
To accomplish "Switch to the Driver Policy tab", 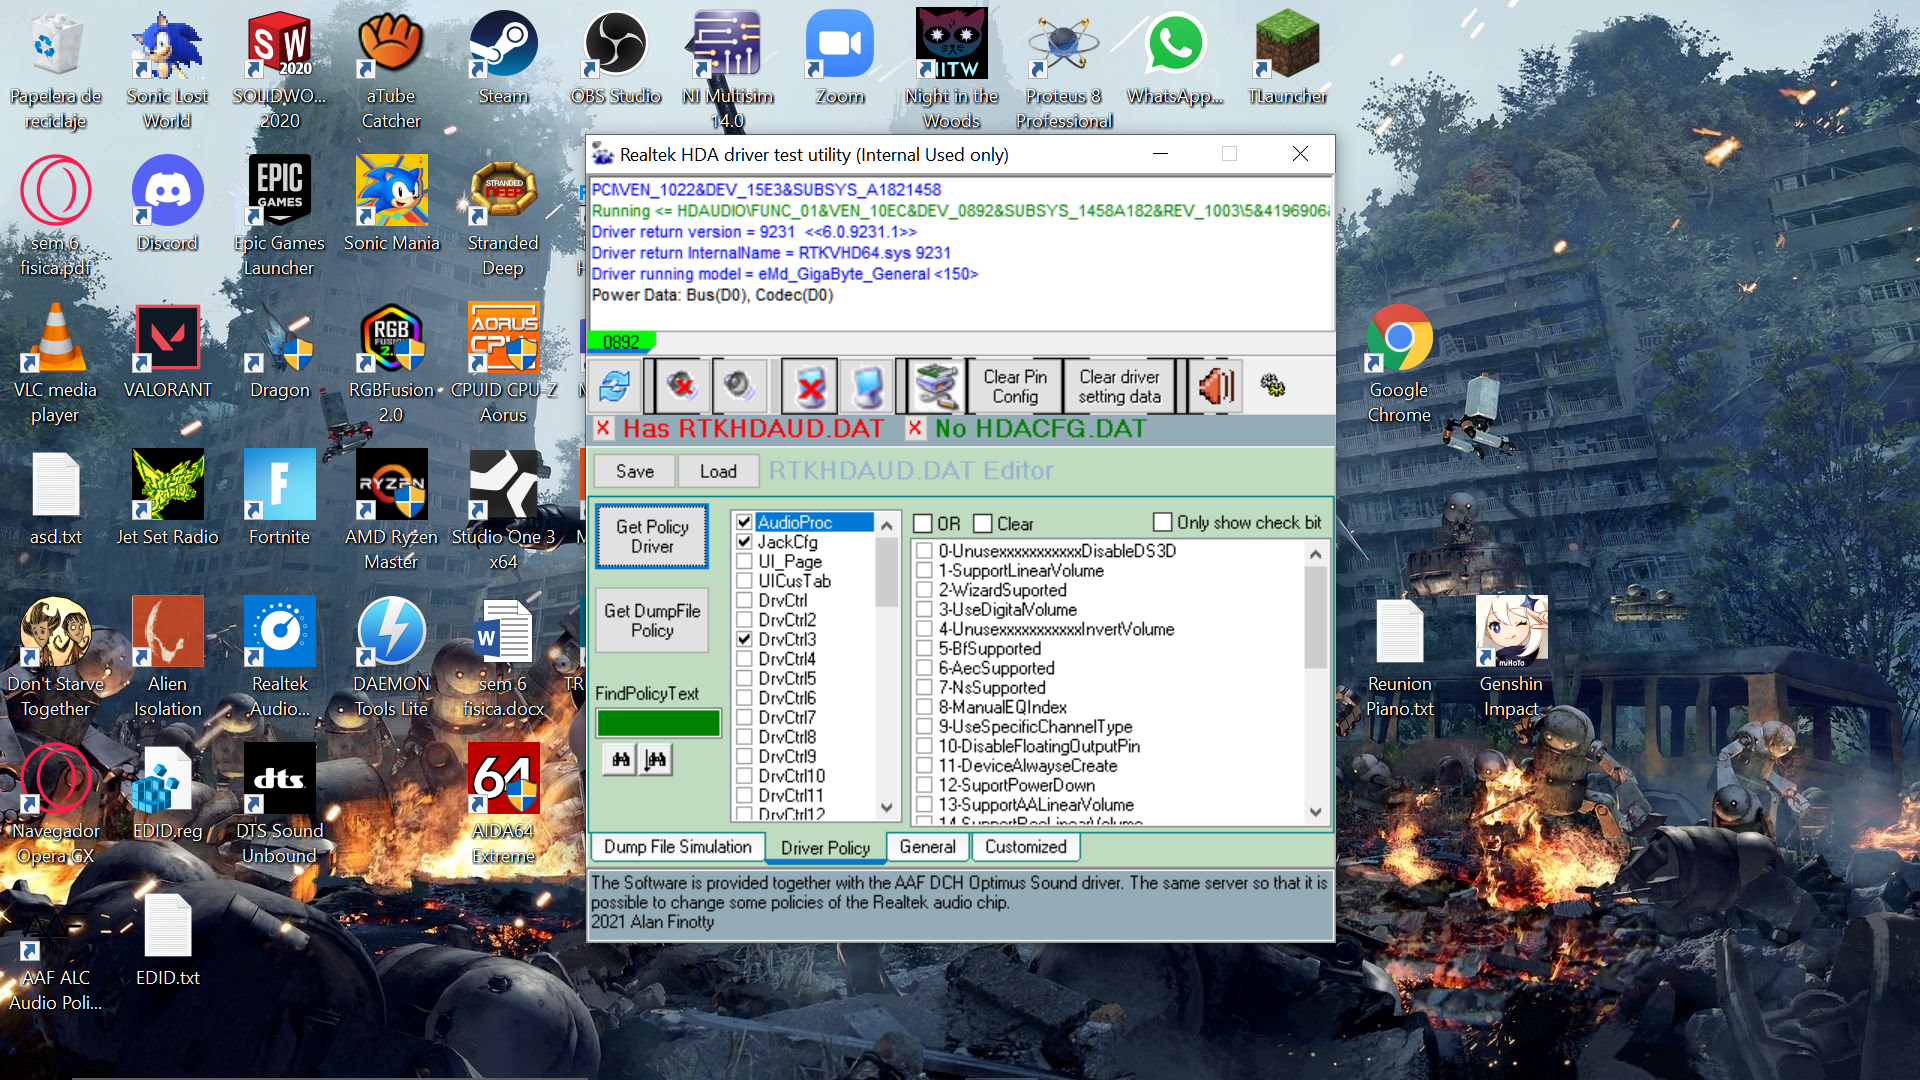I will [x=825, y=848].
